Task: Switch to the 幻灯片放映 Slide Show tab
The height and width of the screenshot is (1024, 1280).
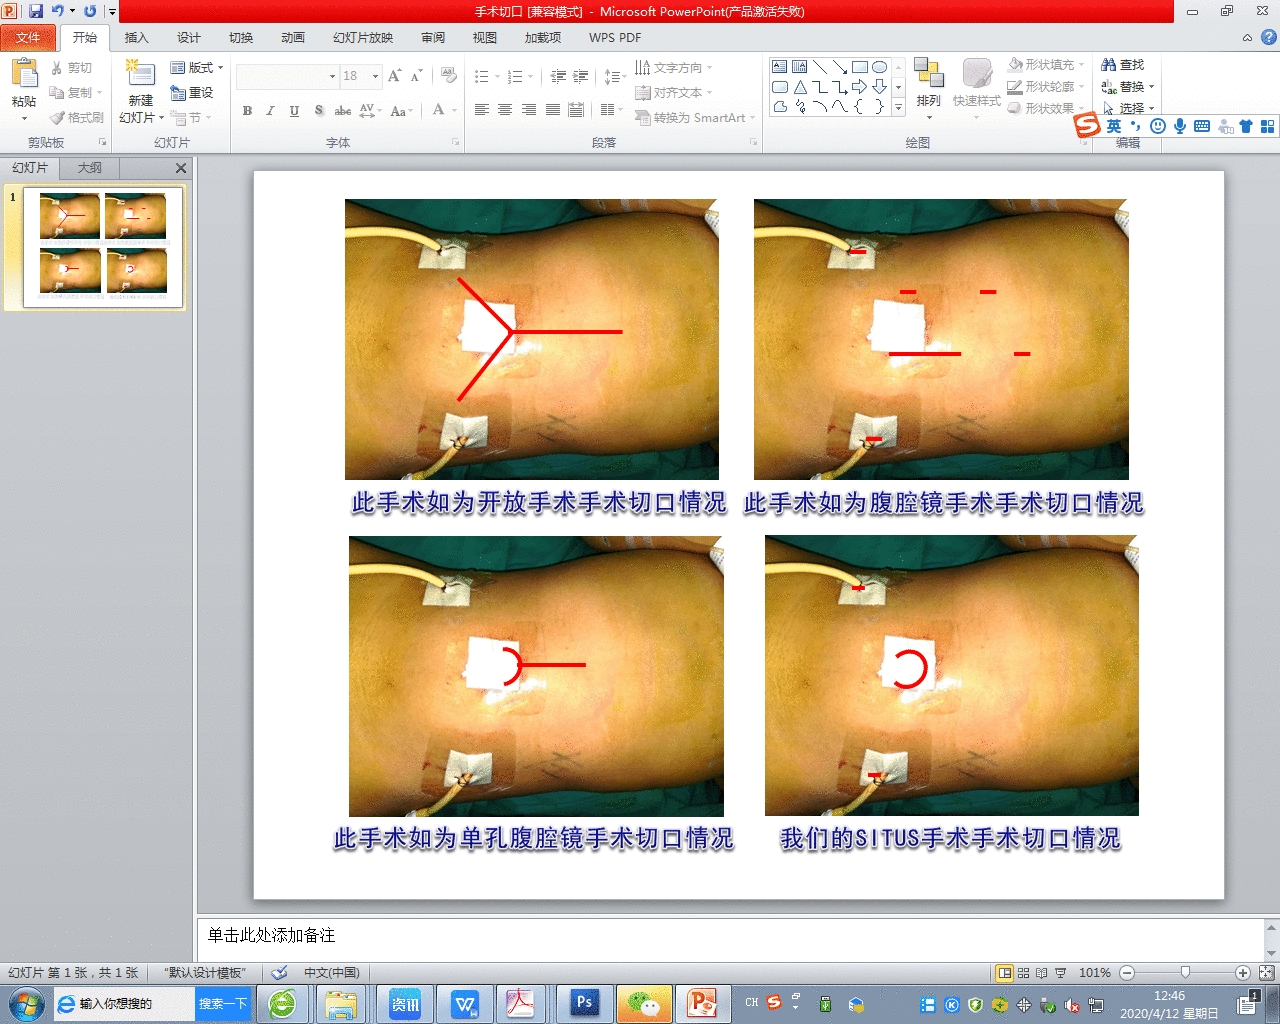Action: [x=363, y=38]
